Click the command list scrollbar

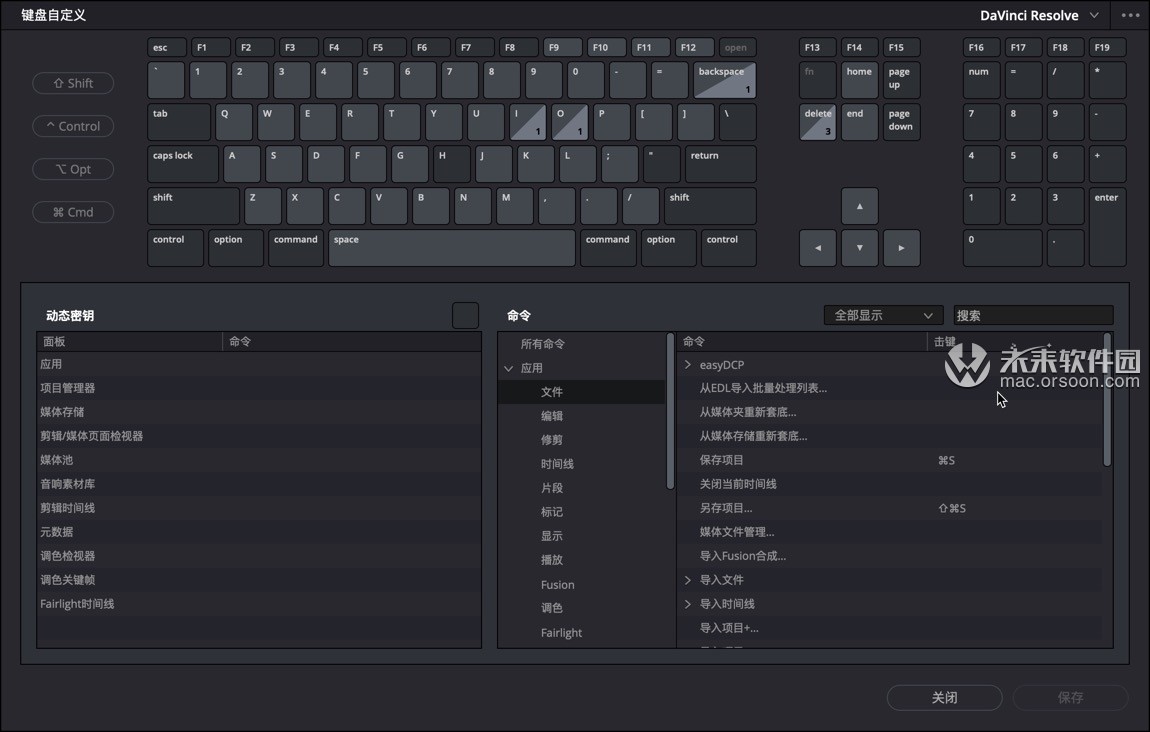1107,400
